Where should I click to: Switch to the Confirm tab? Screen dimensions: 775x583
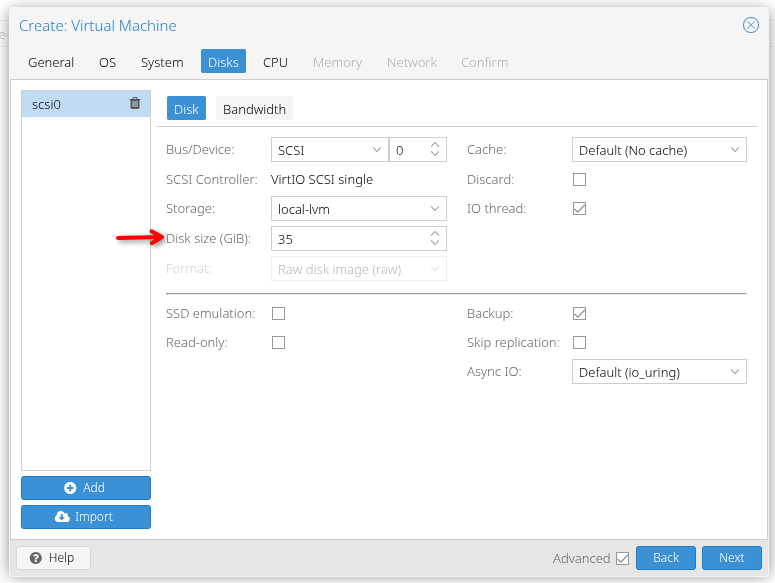tap(484, 62)
